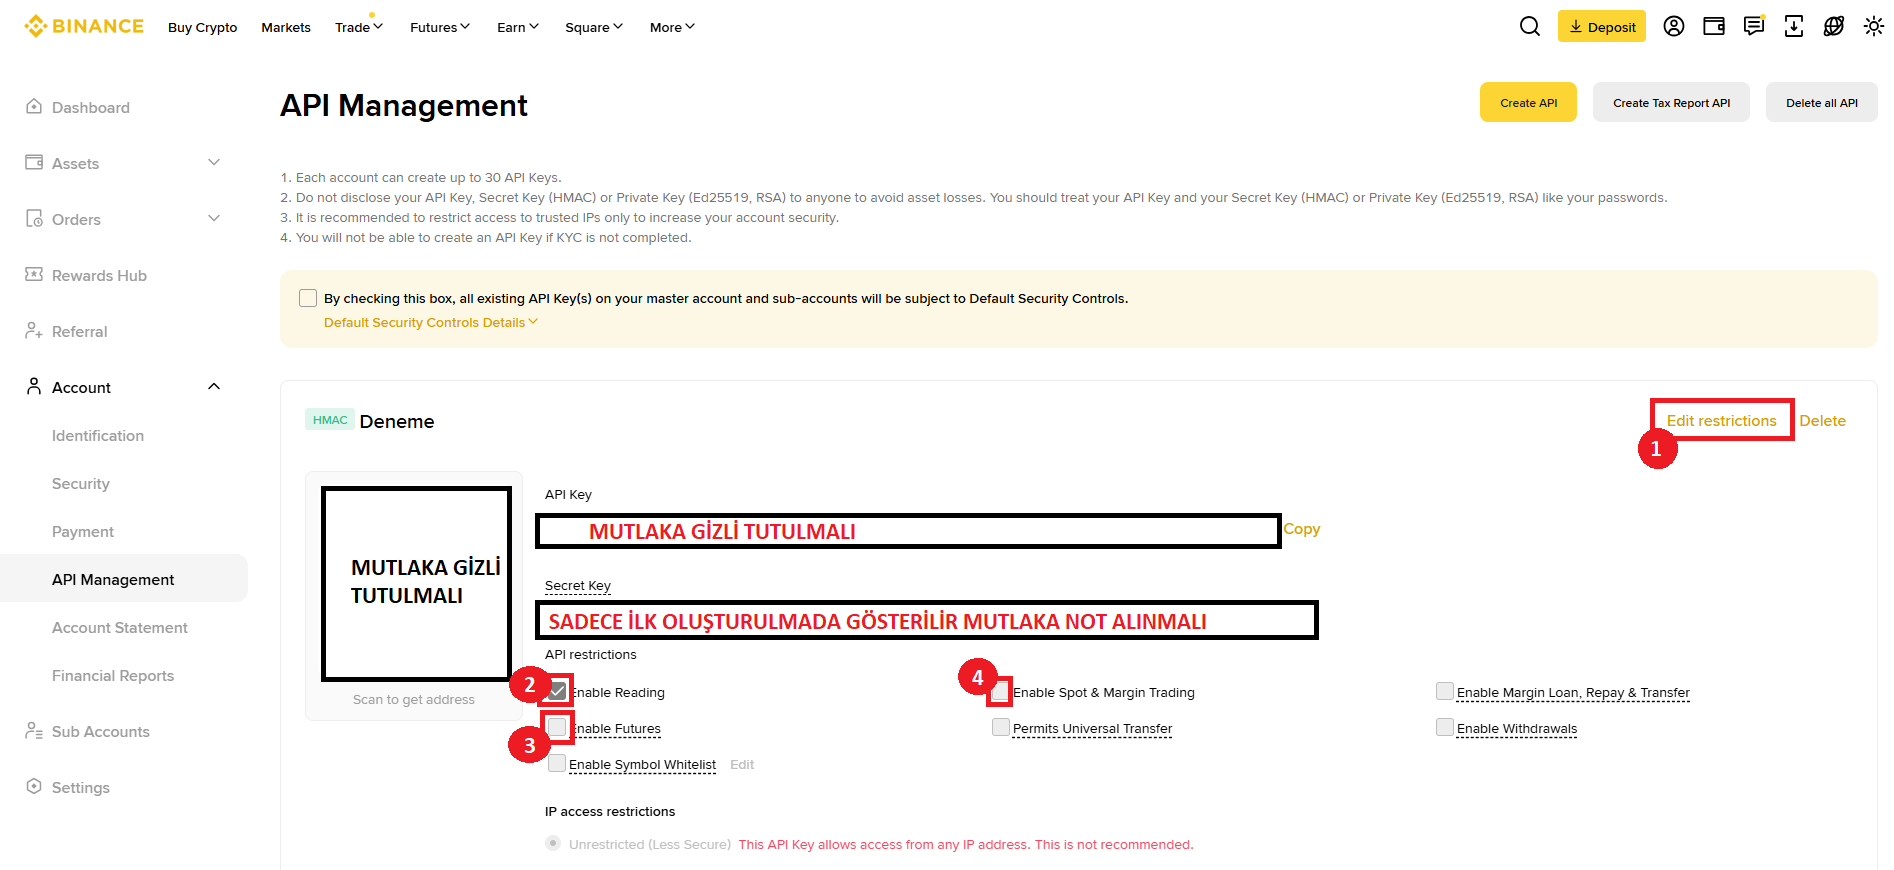Open Security in the Account sidebar
The height and width of the screenshot is (870, 1894).
[81, 484]
